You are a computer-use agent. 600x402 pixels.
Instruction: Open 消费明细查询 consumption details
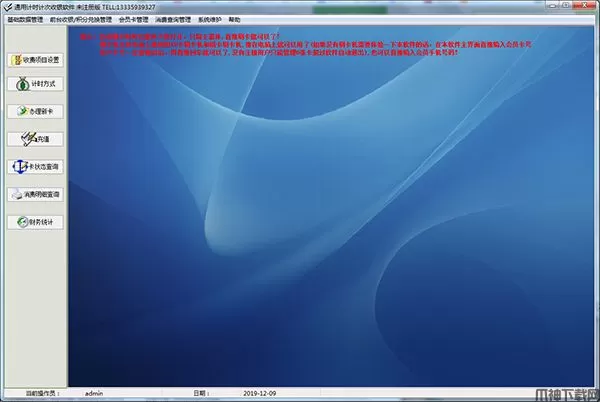(35, 194)
